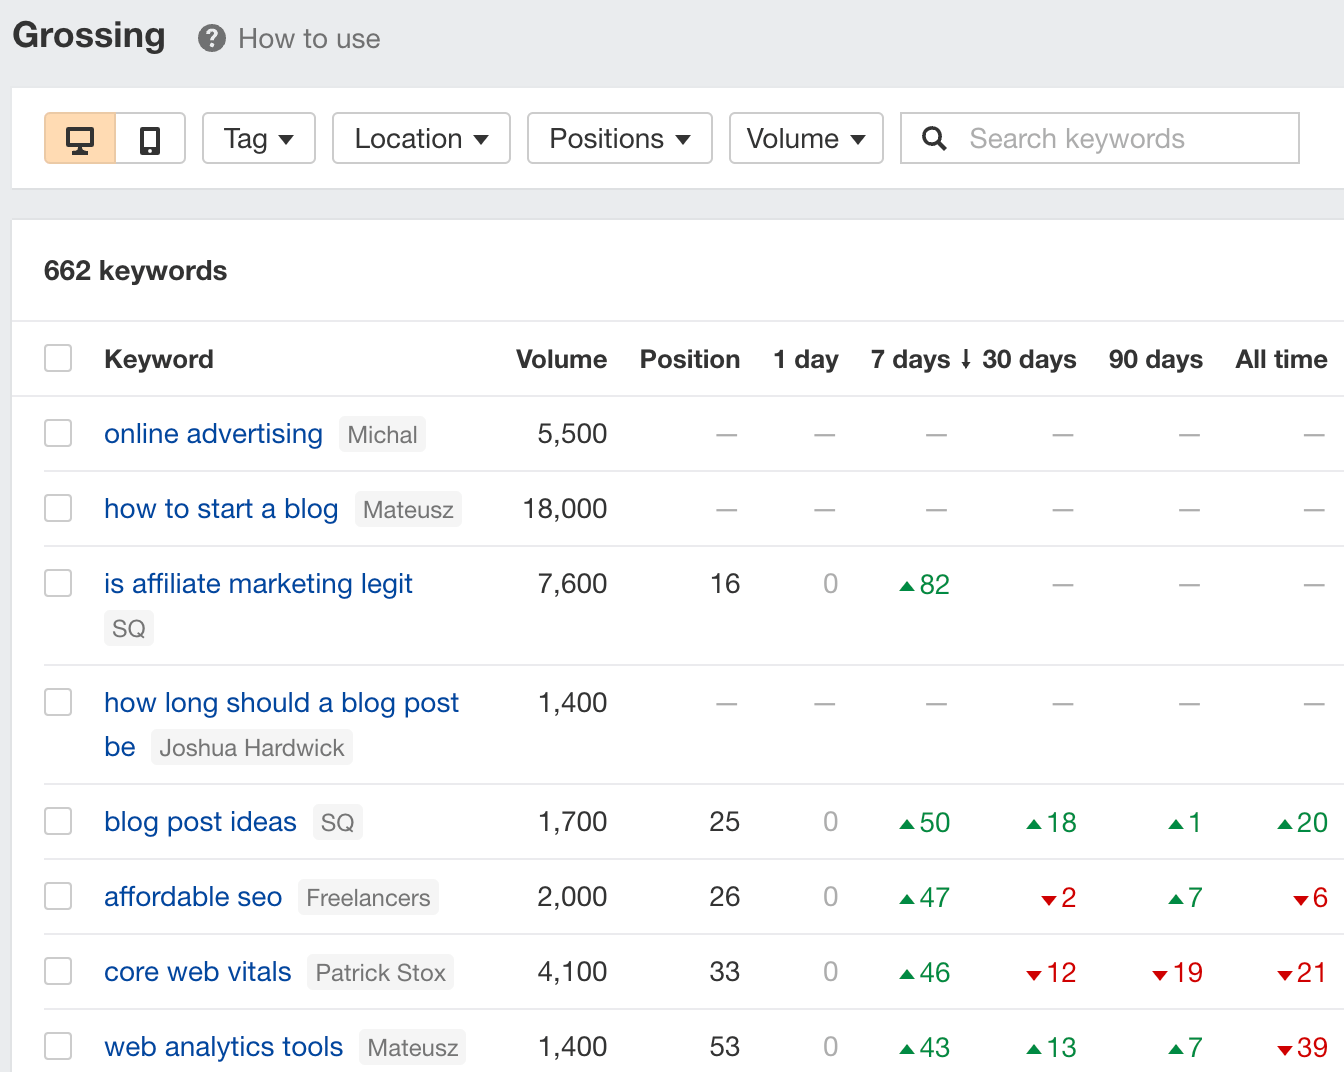The height and width of the screenshot is (1072, 1344).
Task: Open the Tag filter dropdown
Action: point(258,138)
